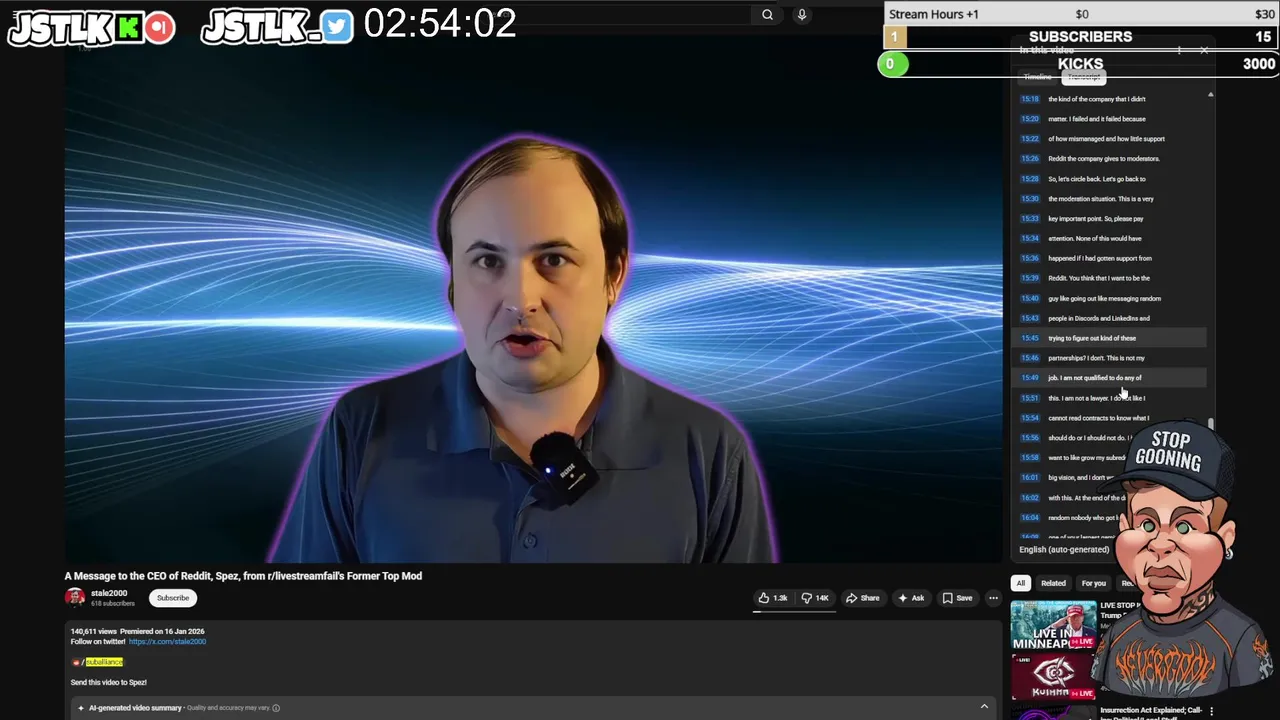
Task: Open English (auto-generated) language selector
Action: pos(1064,550)
